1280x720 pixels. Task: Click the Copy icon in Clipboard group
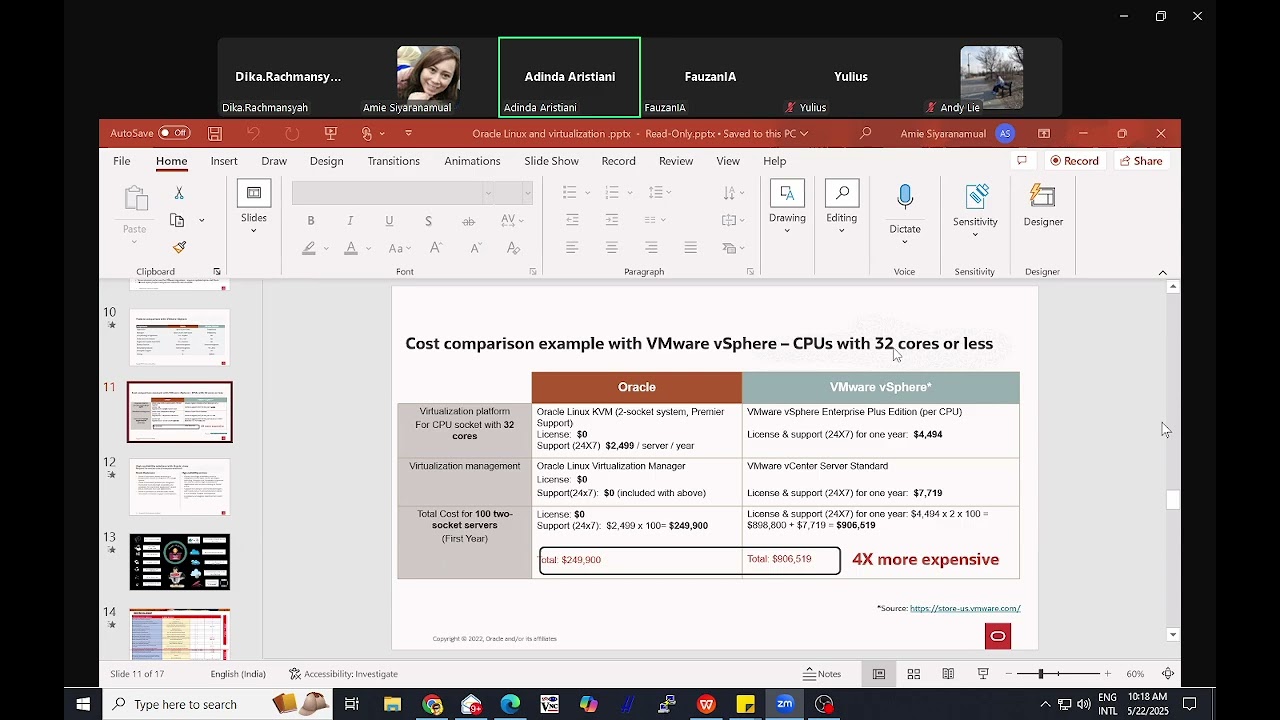tap(177, 220)
